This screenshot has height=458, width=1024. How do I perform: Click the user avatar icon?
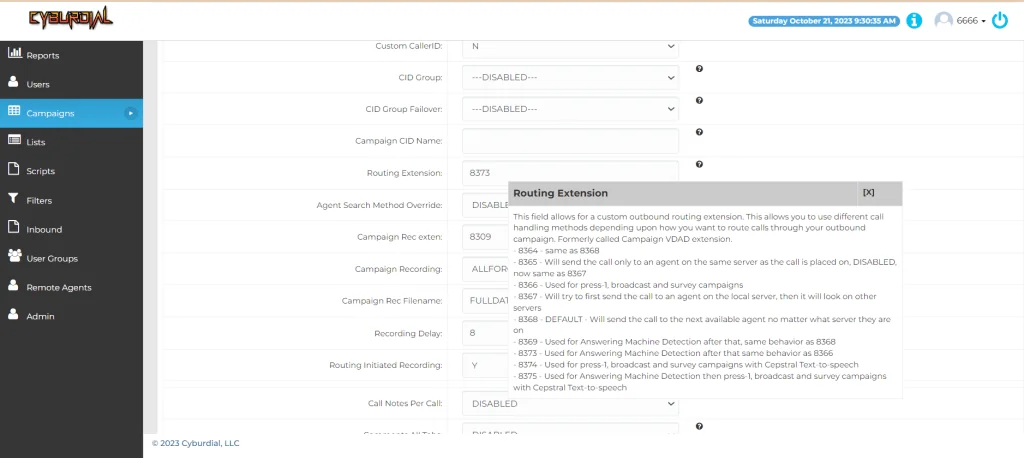tap(943, 21)
